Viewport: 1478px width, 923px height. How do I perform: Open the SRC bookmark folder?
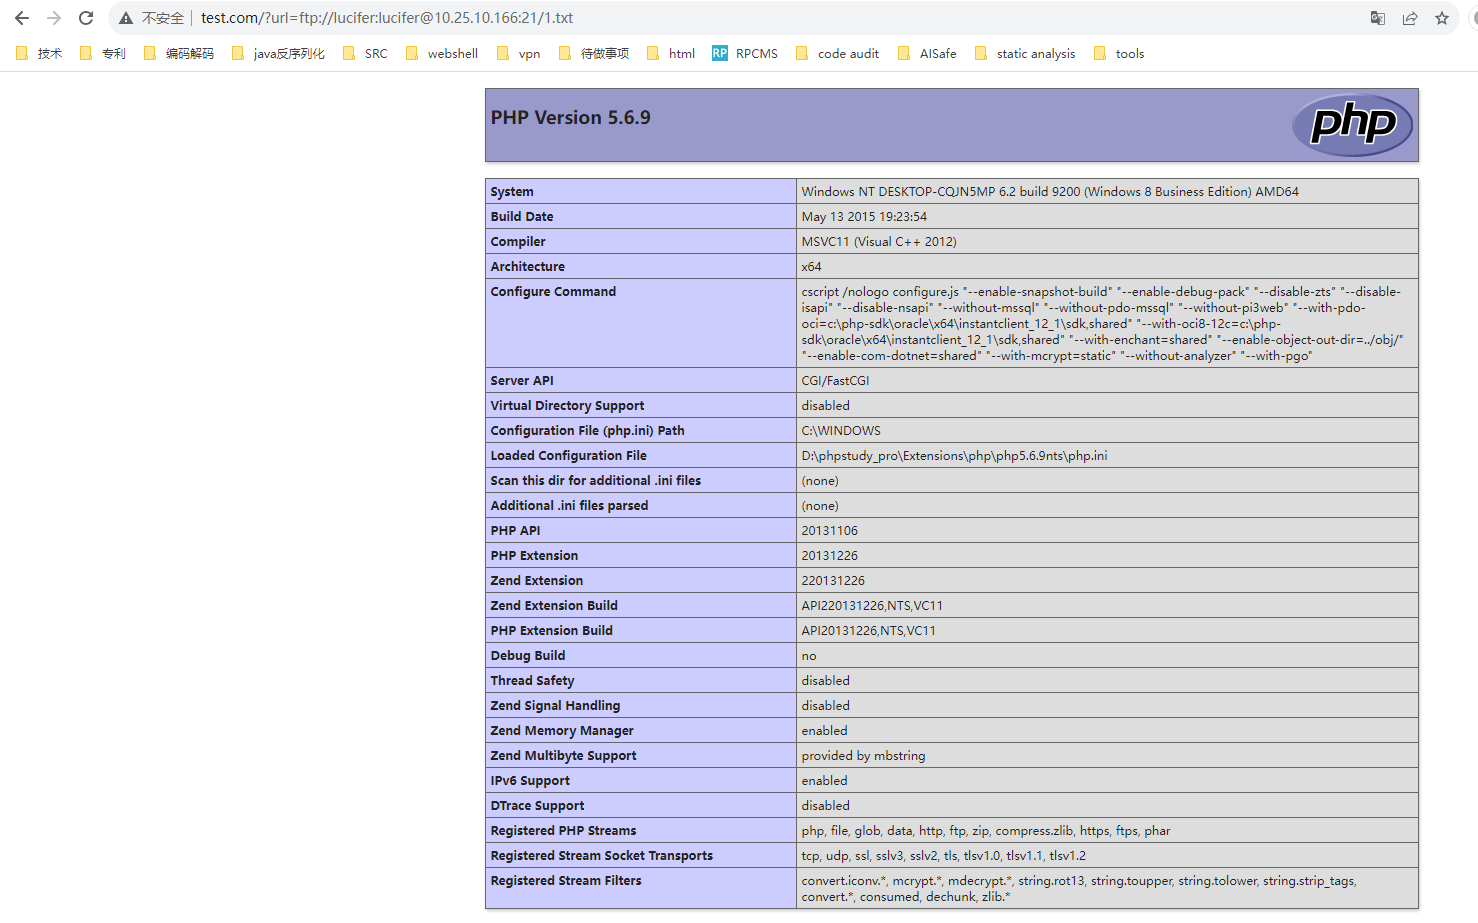point(365,54)
